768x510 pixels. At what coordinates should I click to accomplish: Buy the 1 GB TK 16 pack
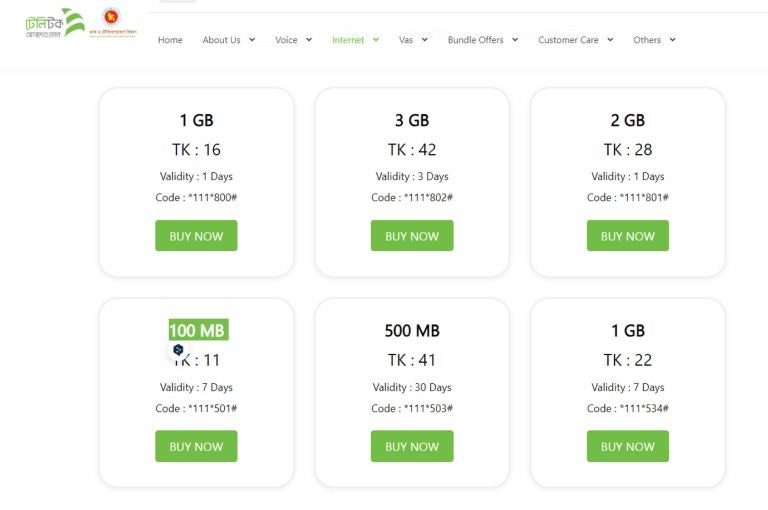[x=196, y=236]
